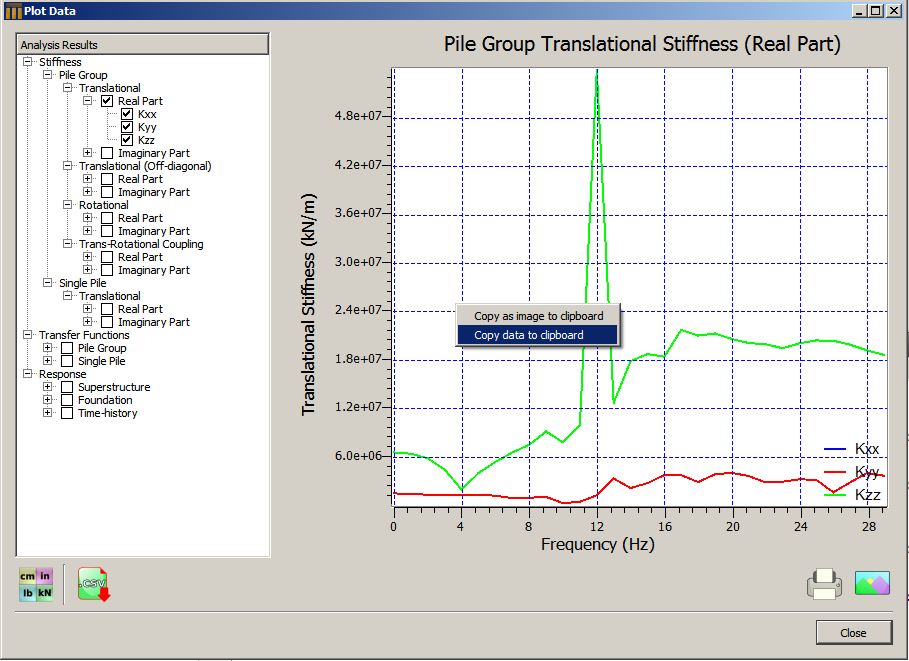Expand the Foundation response node
Screen dimensions: 909x661
point(48,400)
